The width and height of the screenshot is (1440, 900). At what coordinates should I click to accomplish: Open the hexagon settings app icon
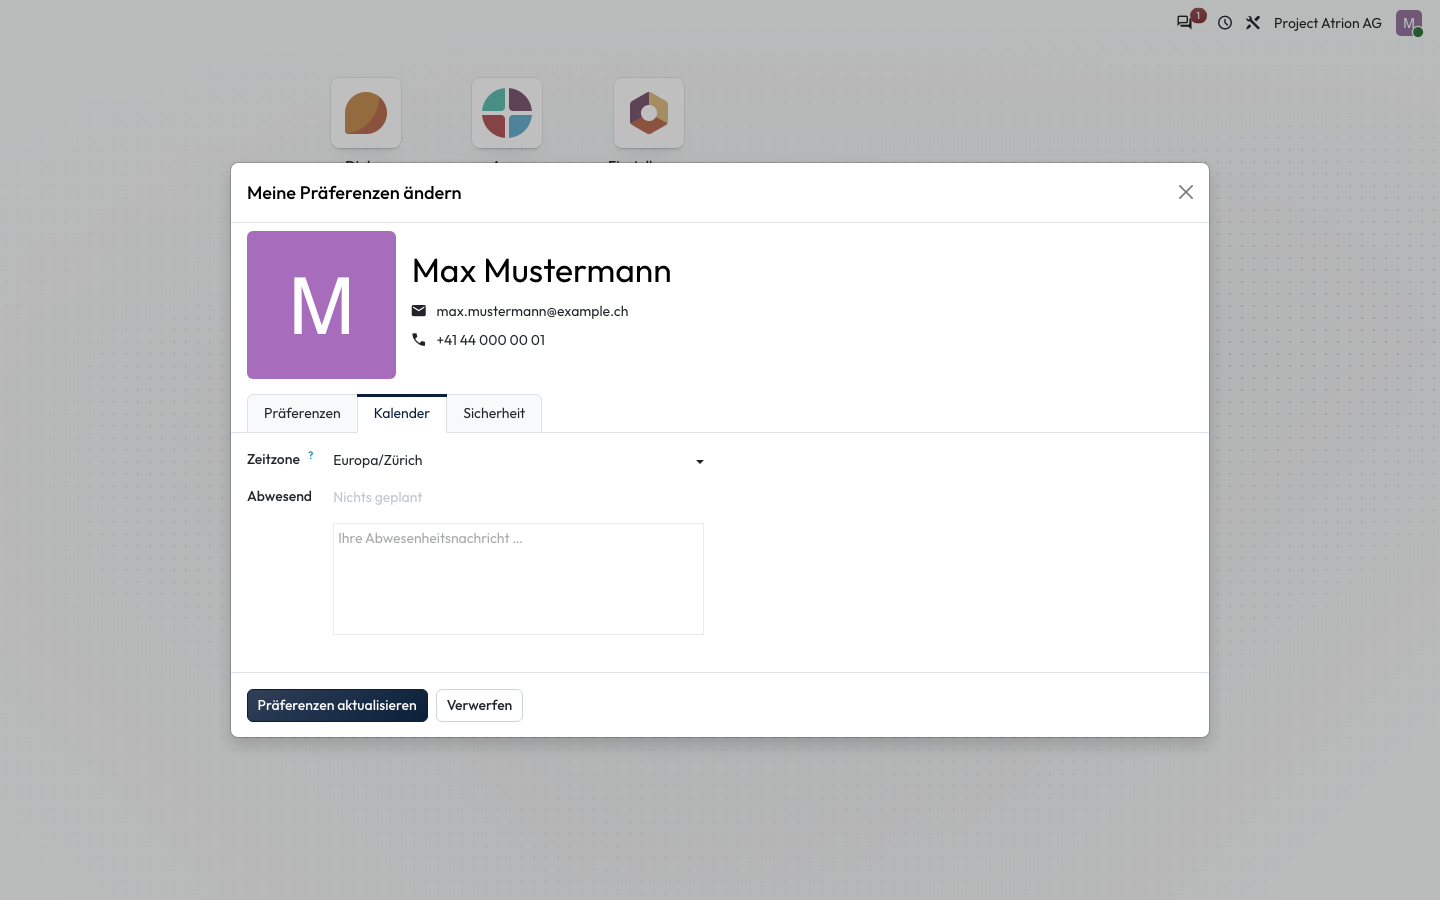pos(649,113)
